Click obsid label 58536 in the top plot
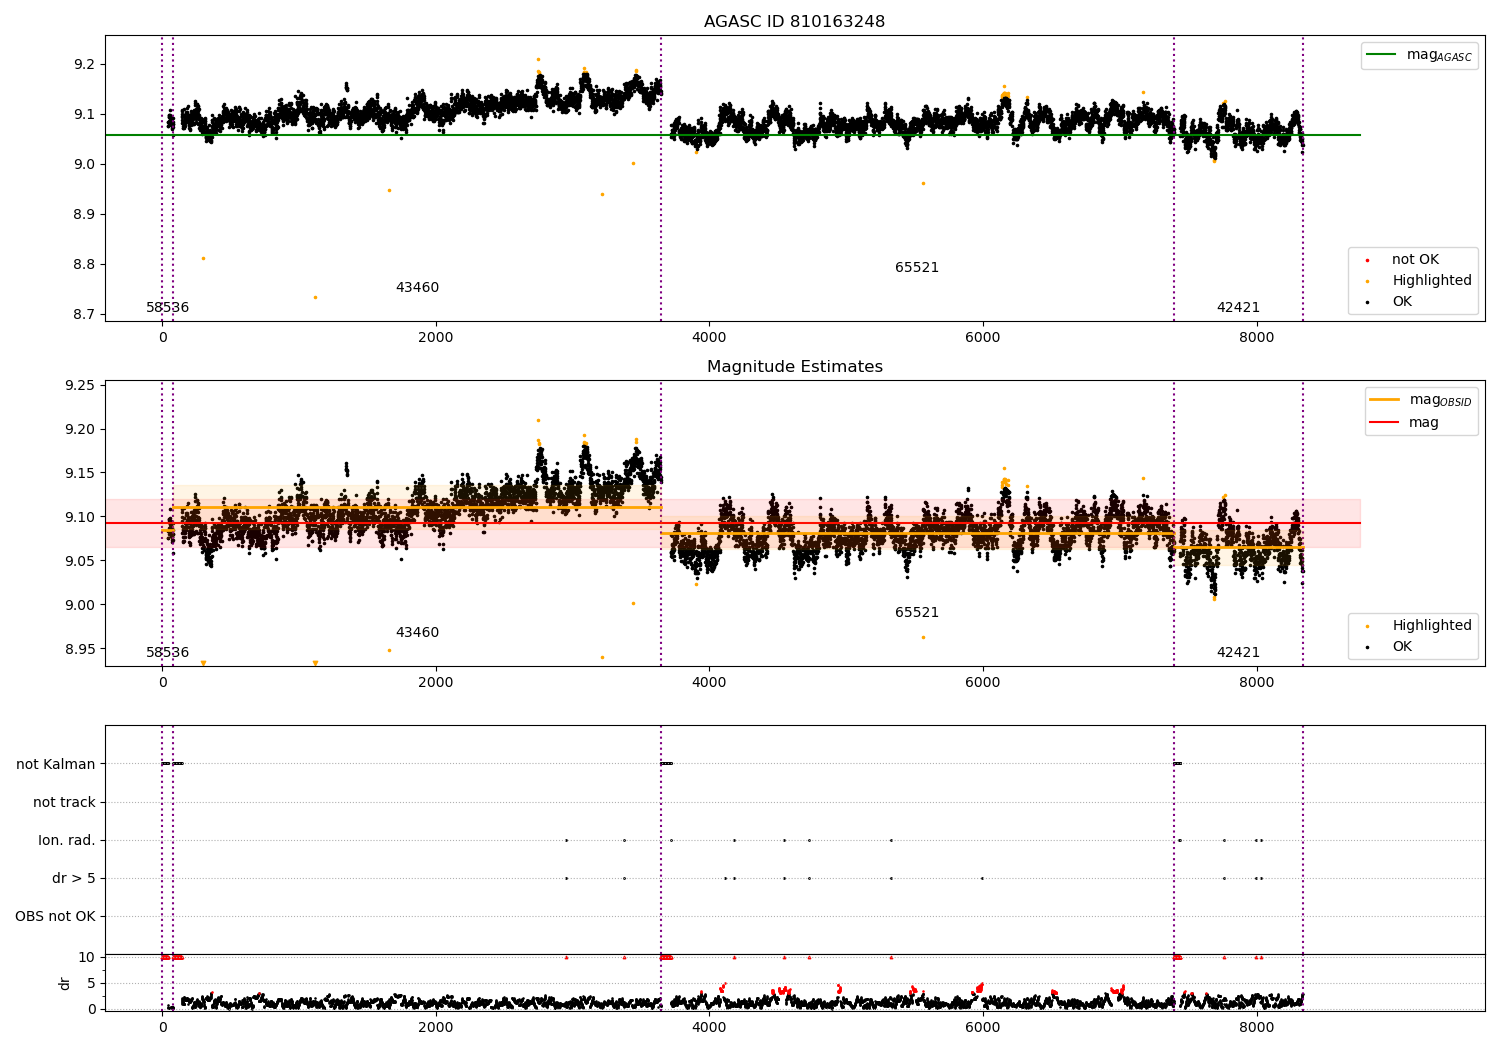Viewport: 1500px width, 1050px height. click(x=167, y=308)
